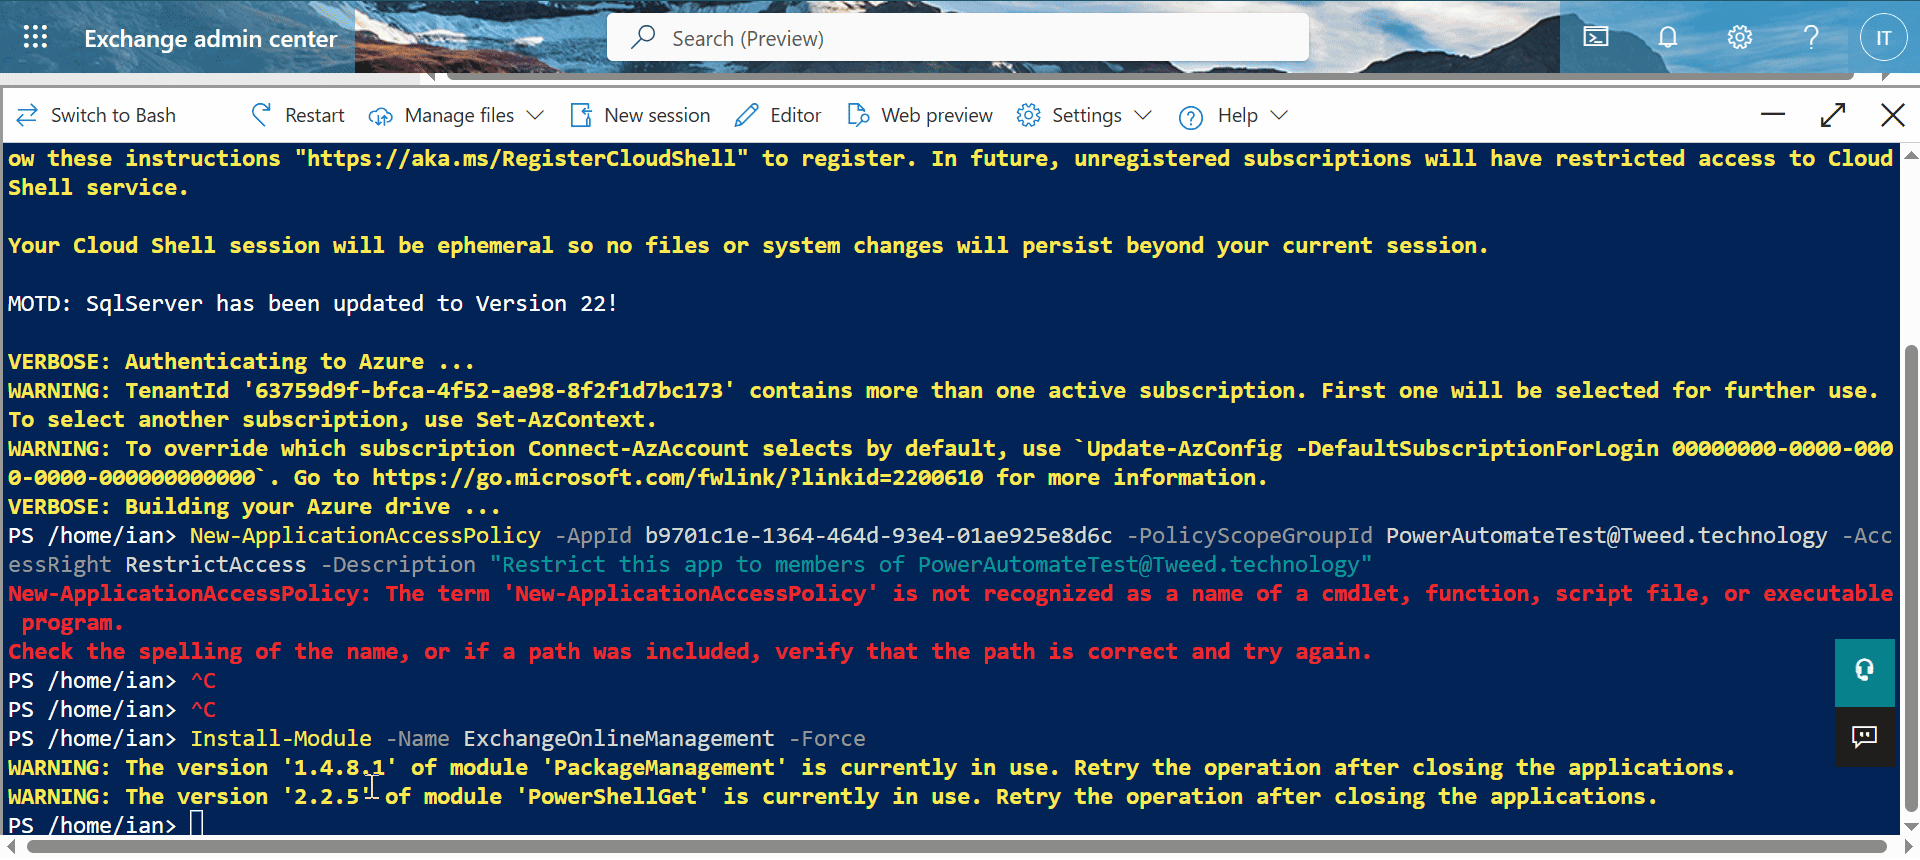Click 'VERBOSE: Authenticating to Azure' line
Image resolution: width=1920 pixels, height=860 pixels.
[x=241, y=361]
